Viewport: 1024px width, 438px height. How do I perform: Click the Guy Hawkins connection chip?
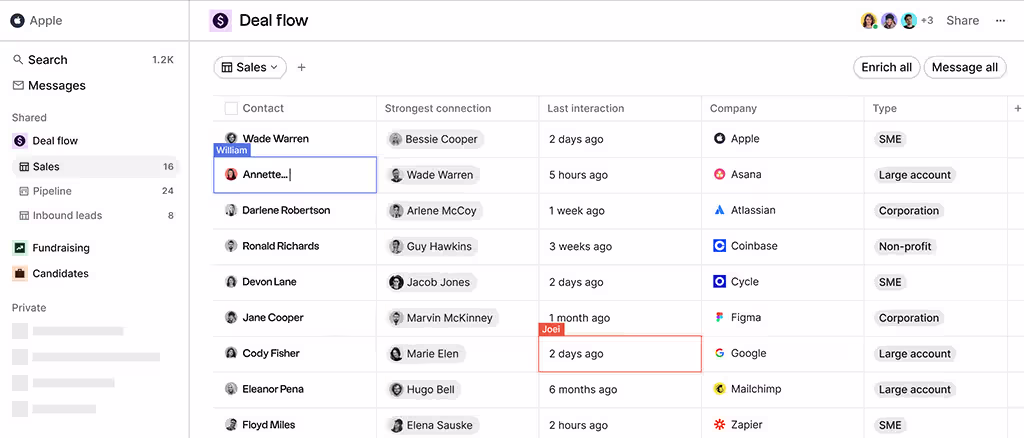click(432, 247)
